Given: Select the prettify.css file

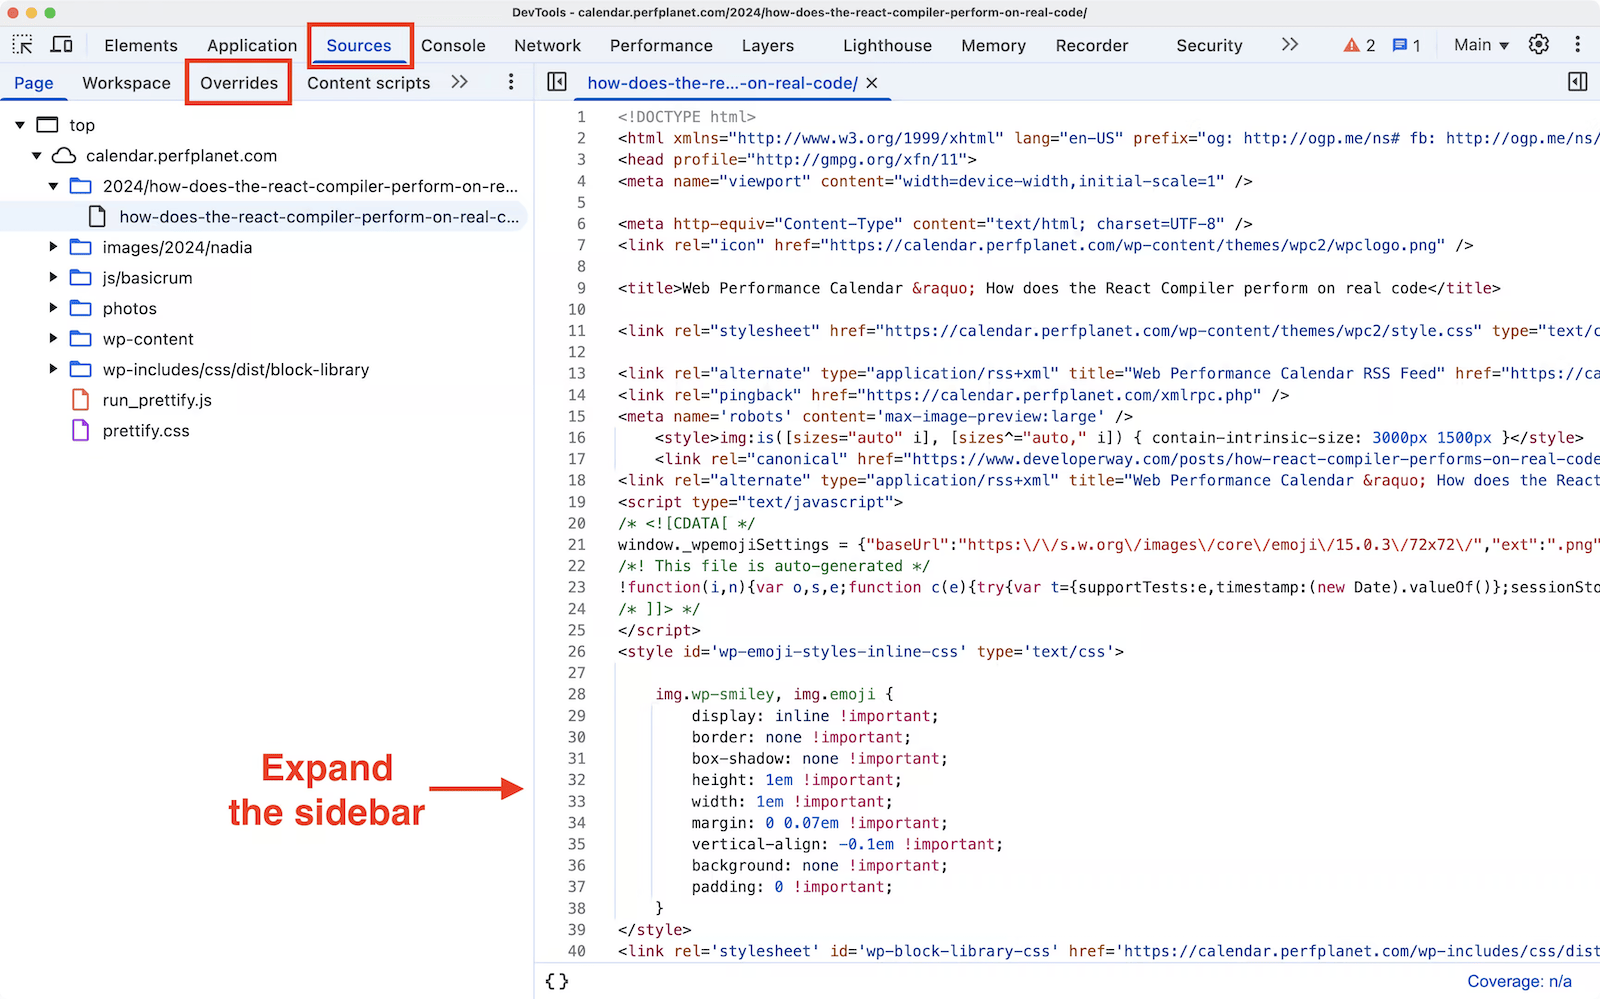Looking at the screenshot, I should coord(146,431).
